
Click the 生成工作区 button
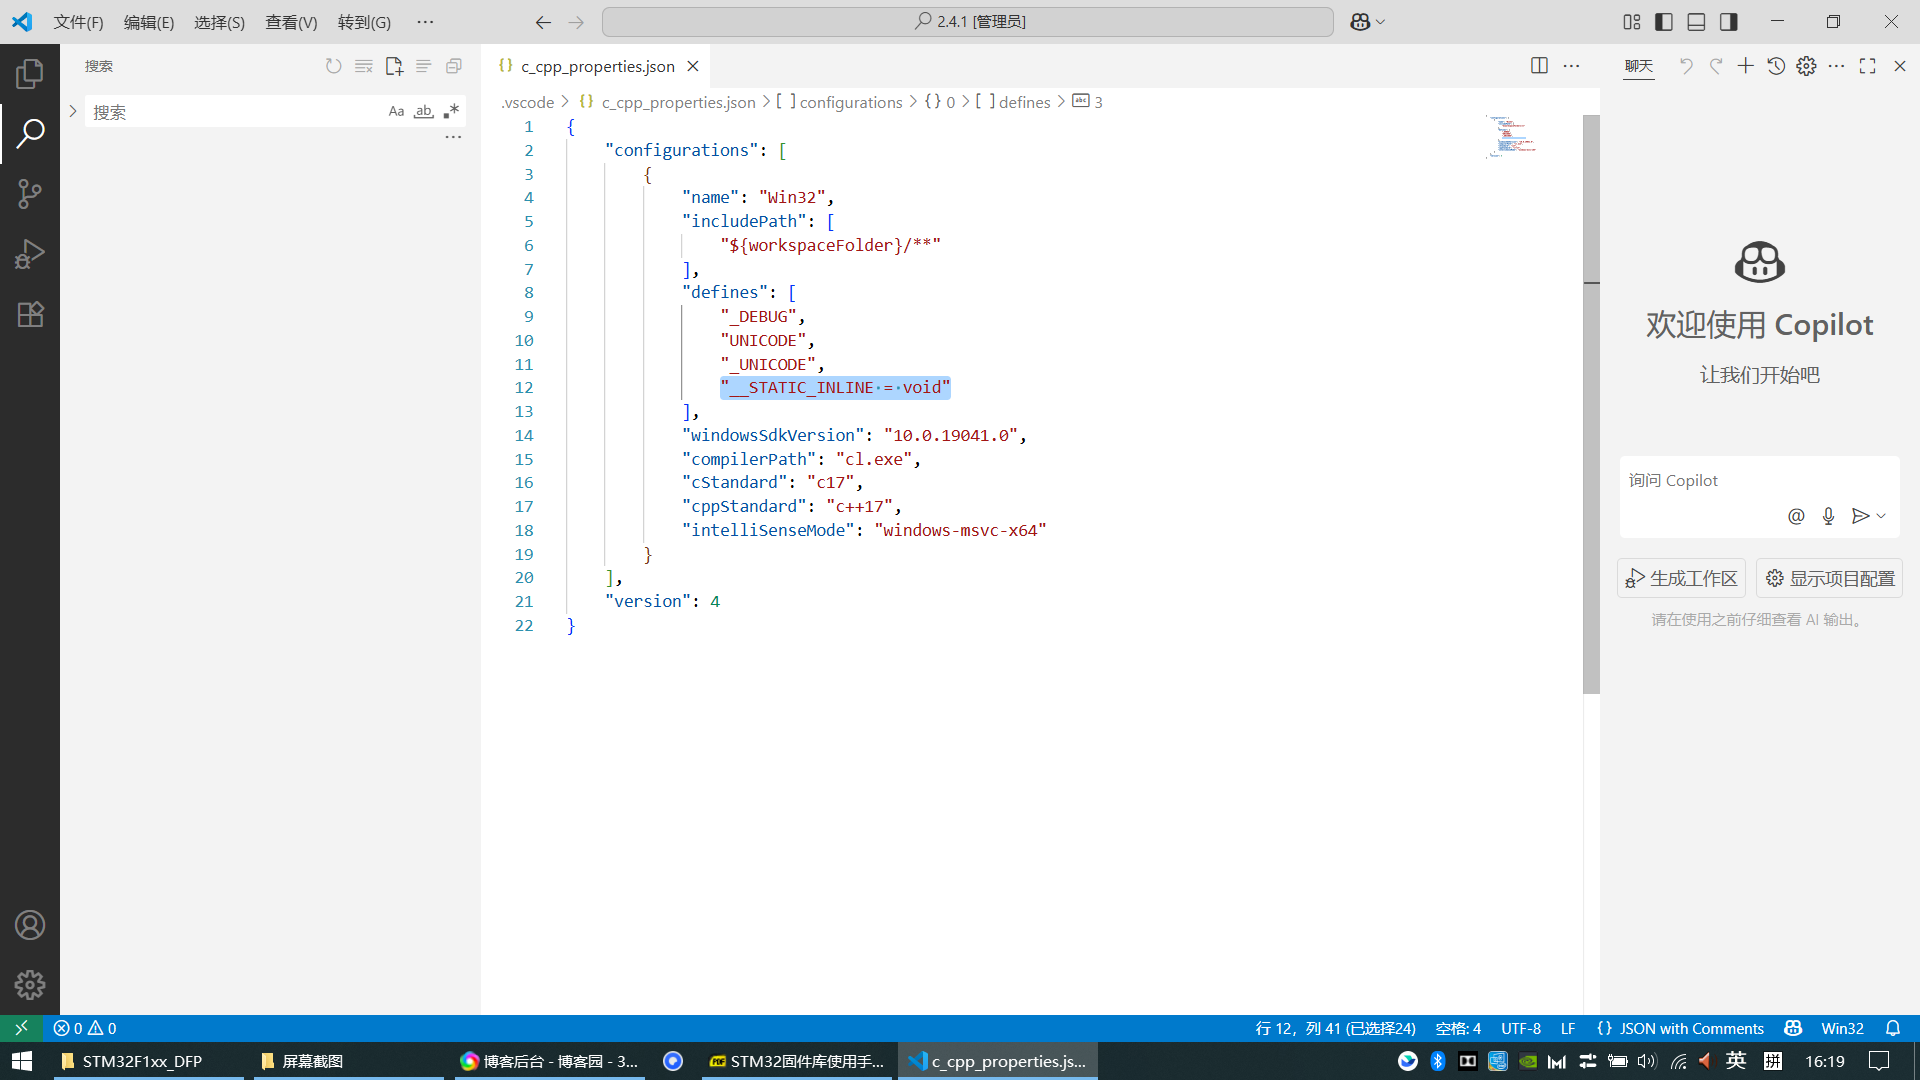click(1681, 578)
